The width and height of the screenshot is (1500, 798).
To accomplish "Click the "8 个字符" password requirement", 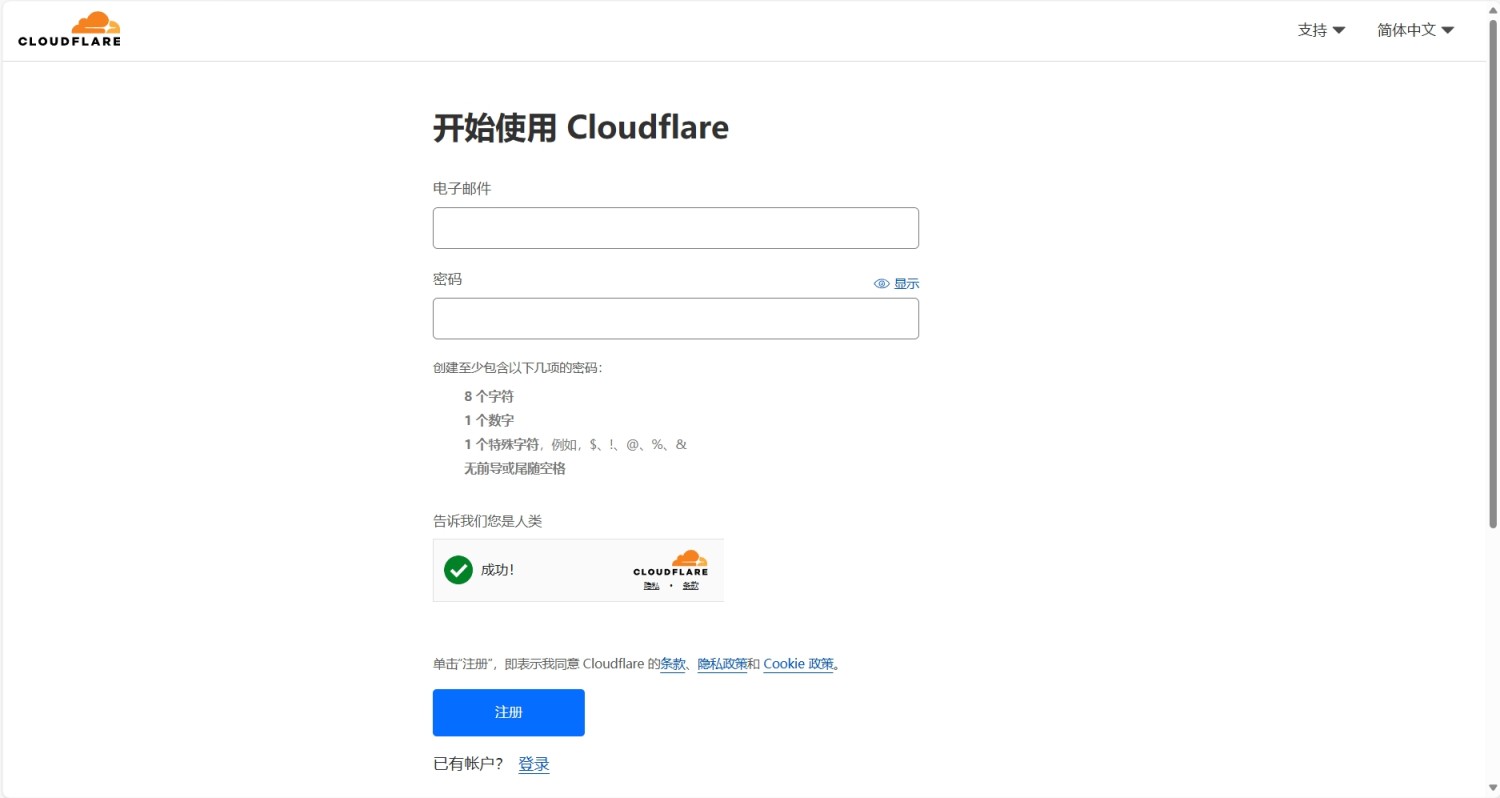I will [489, 397].
